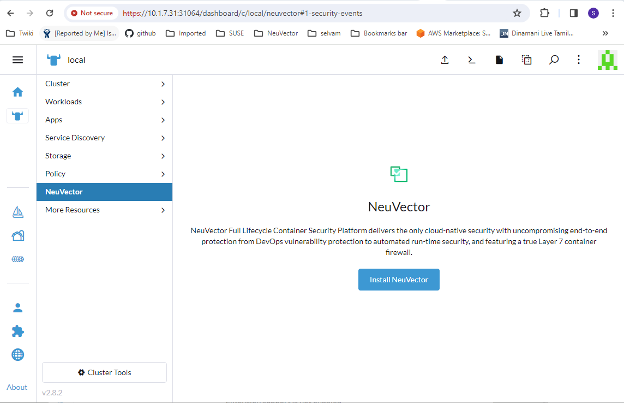The height and width of the screenshot is (404, 624).
Task: Open the three-dot header actions menu
Action: click(x=579, y=60)
